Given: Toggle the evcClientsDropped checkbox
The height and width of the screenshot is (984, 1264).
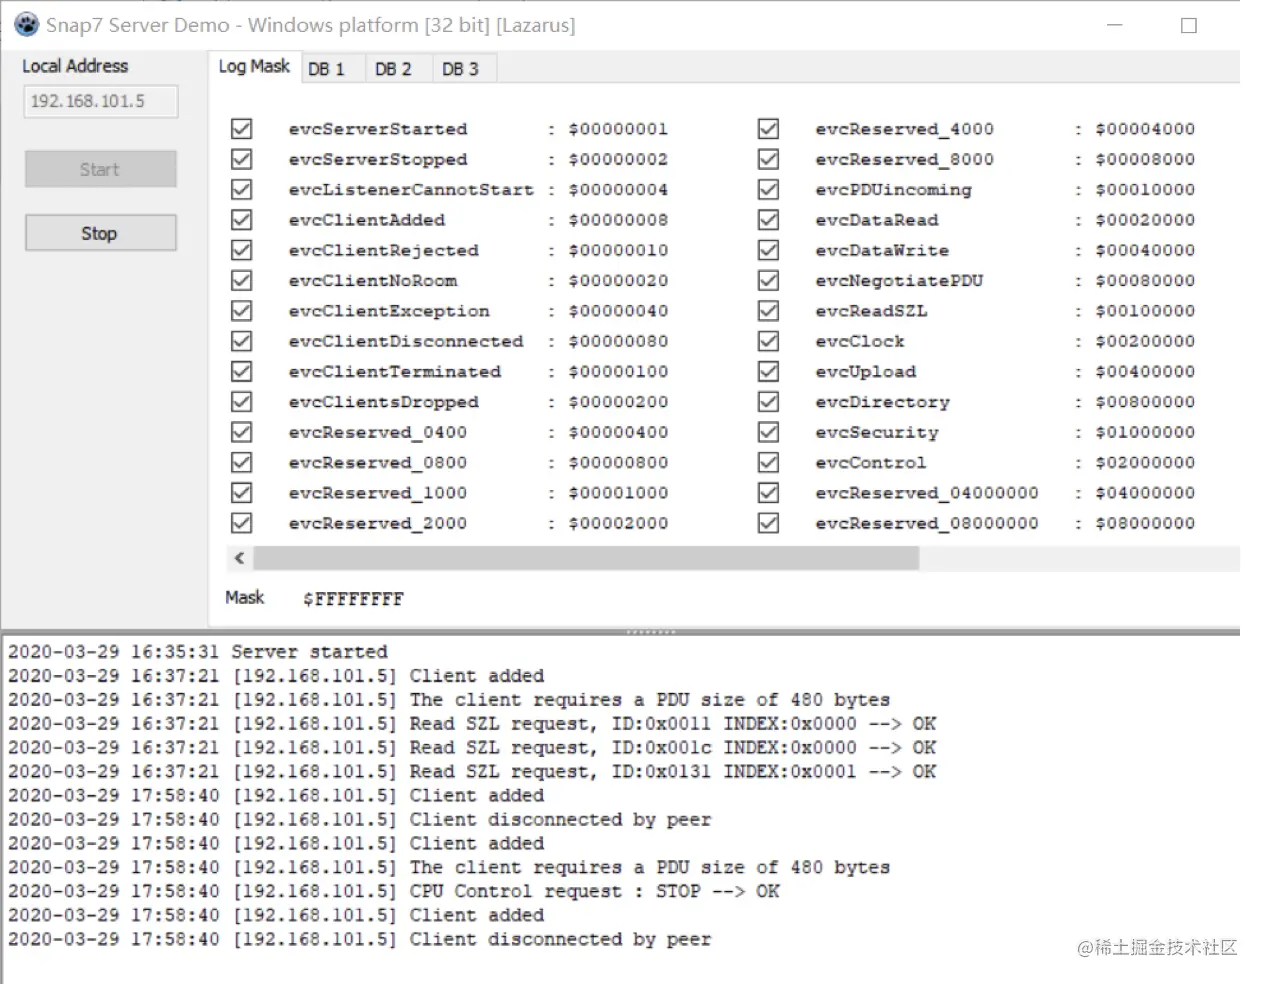Looking at the screenshot, I should (x=241, y=402).
